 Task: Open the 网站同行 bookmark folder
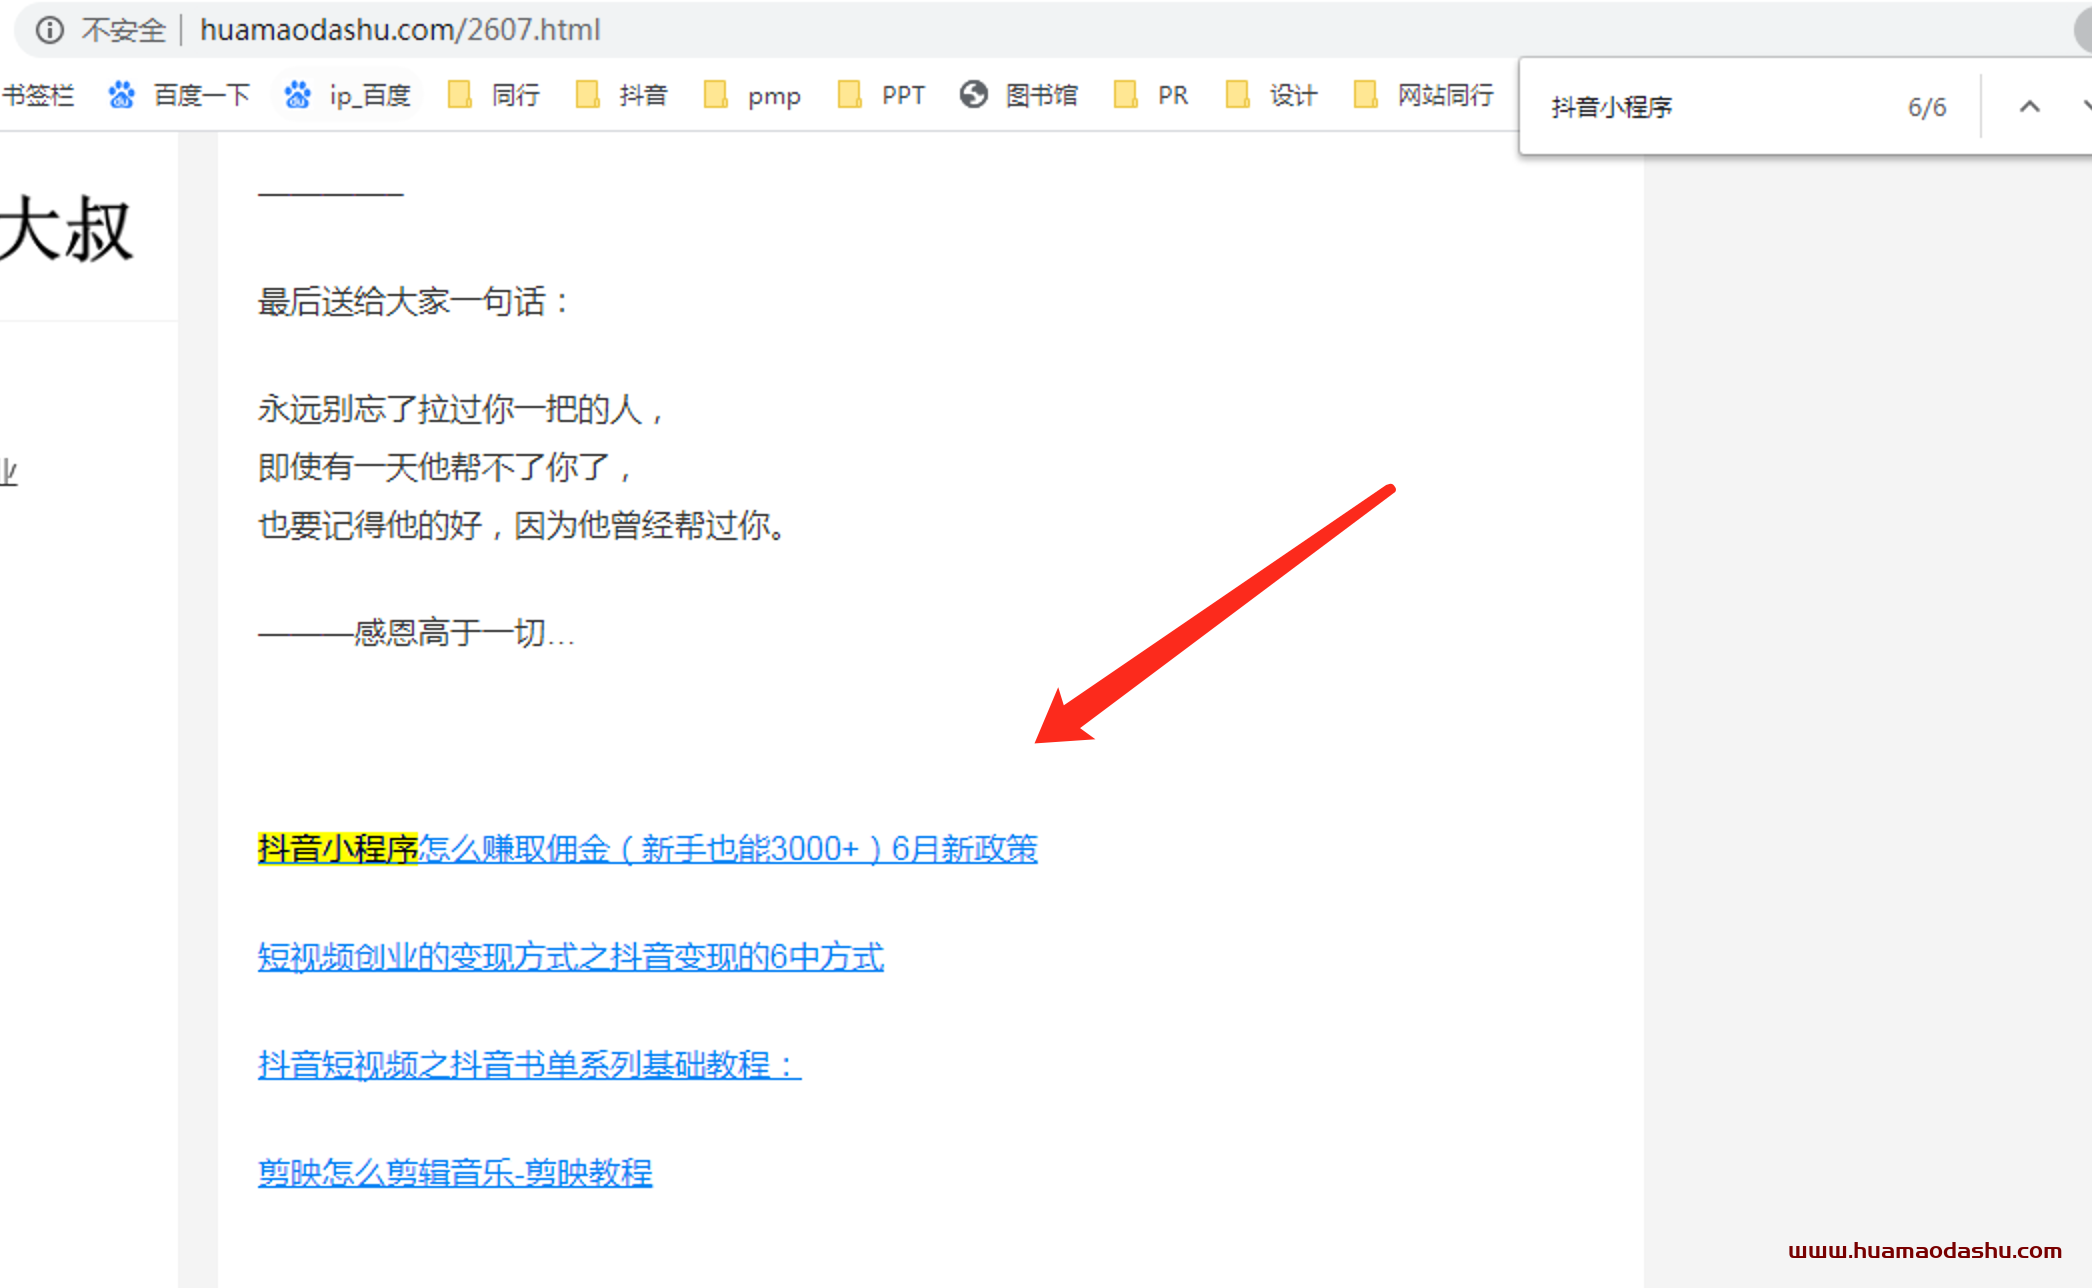point(1424,95)
